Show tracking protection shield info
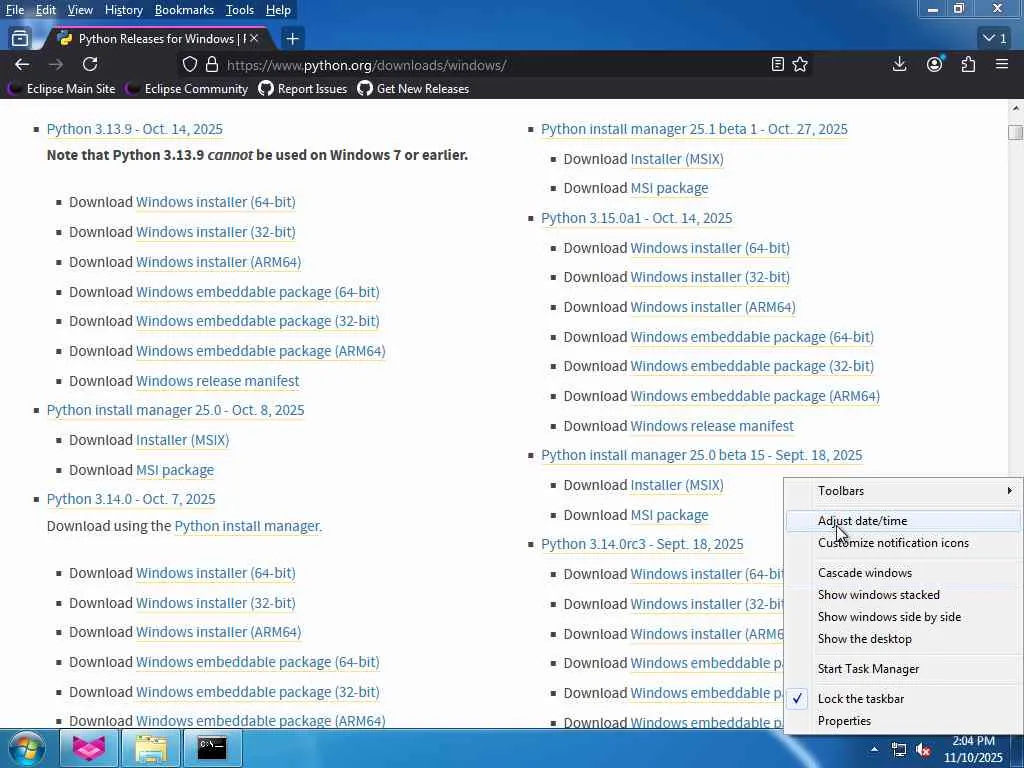The image size is (1024, 768). pyautogui.click(x=189, y=65)
